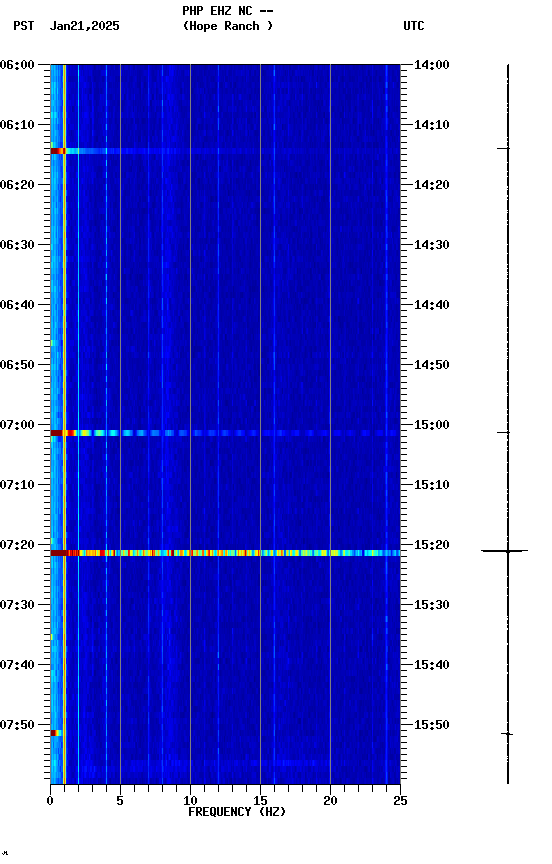Click the 15:50 UTC time label
This screenshot has height=864, width=552.
click(432, 725)
